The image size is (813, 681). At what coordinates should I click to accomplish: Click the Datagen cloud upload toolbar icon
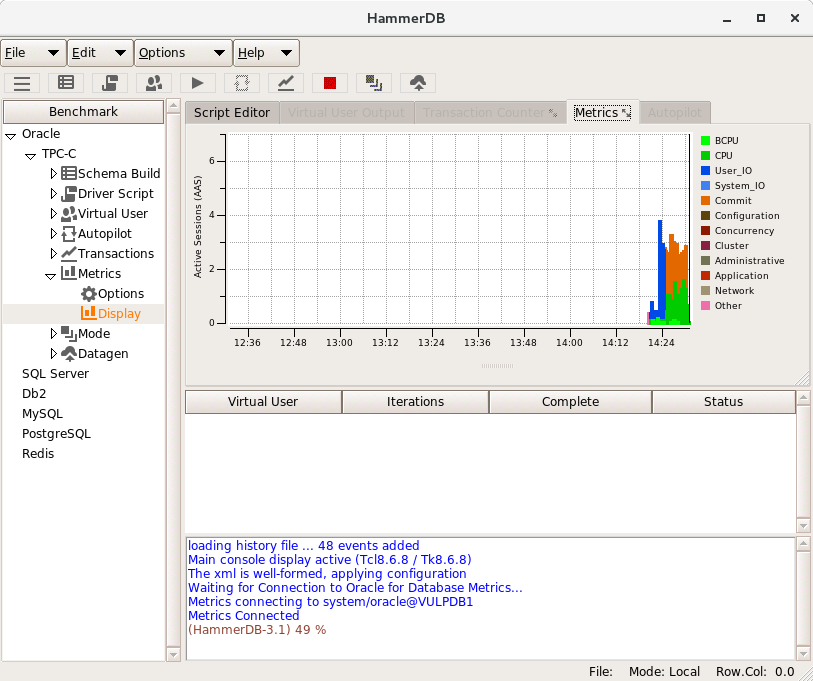pos(418,83)
